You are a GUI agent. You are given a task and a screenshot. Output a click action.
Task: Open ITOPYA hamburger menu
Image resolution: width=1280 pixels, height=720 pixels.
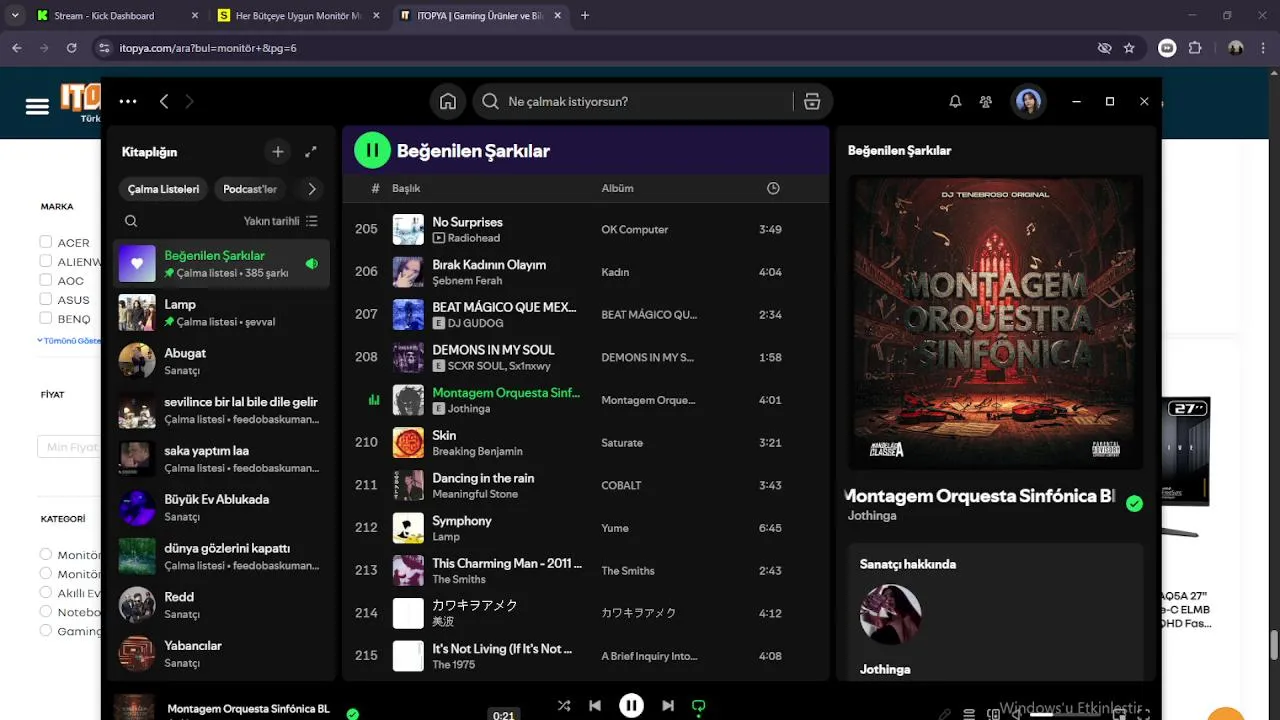click(37, 106)
